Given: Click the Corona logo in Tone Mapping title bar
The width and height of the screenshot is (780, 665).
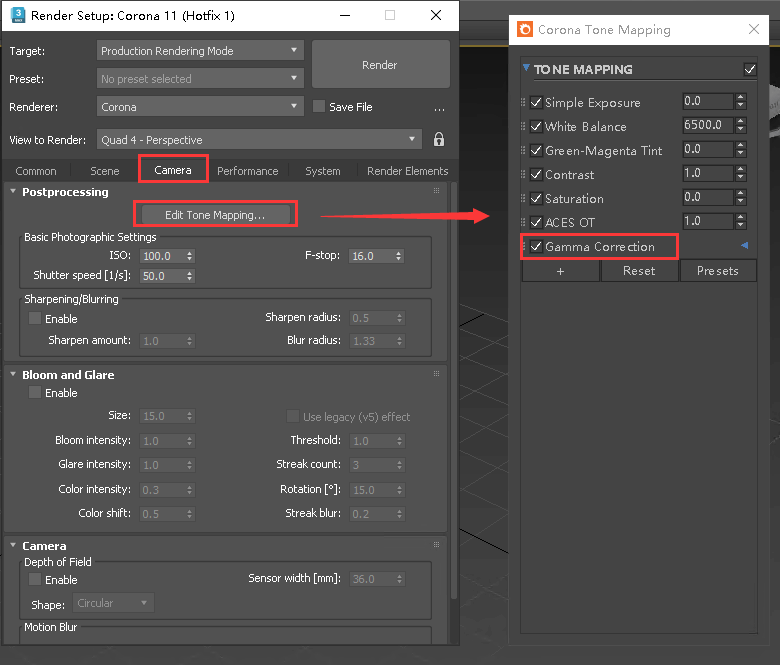Looking at the screenshot, I should click(x=525, y=30).
